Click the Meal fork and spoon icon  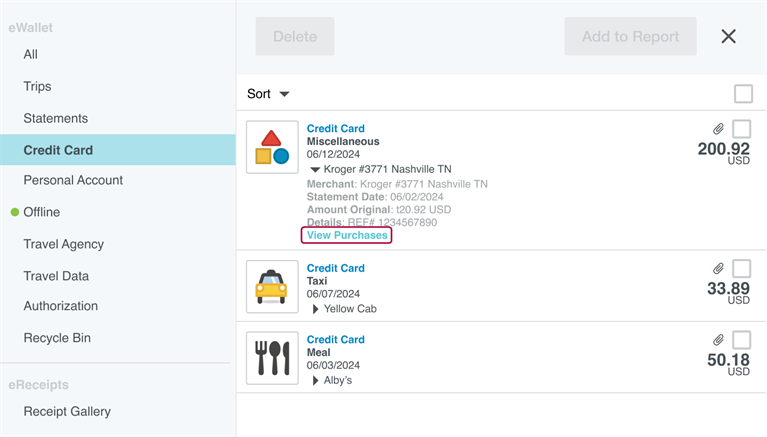272,358
